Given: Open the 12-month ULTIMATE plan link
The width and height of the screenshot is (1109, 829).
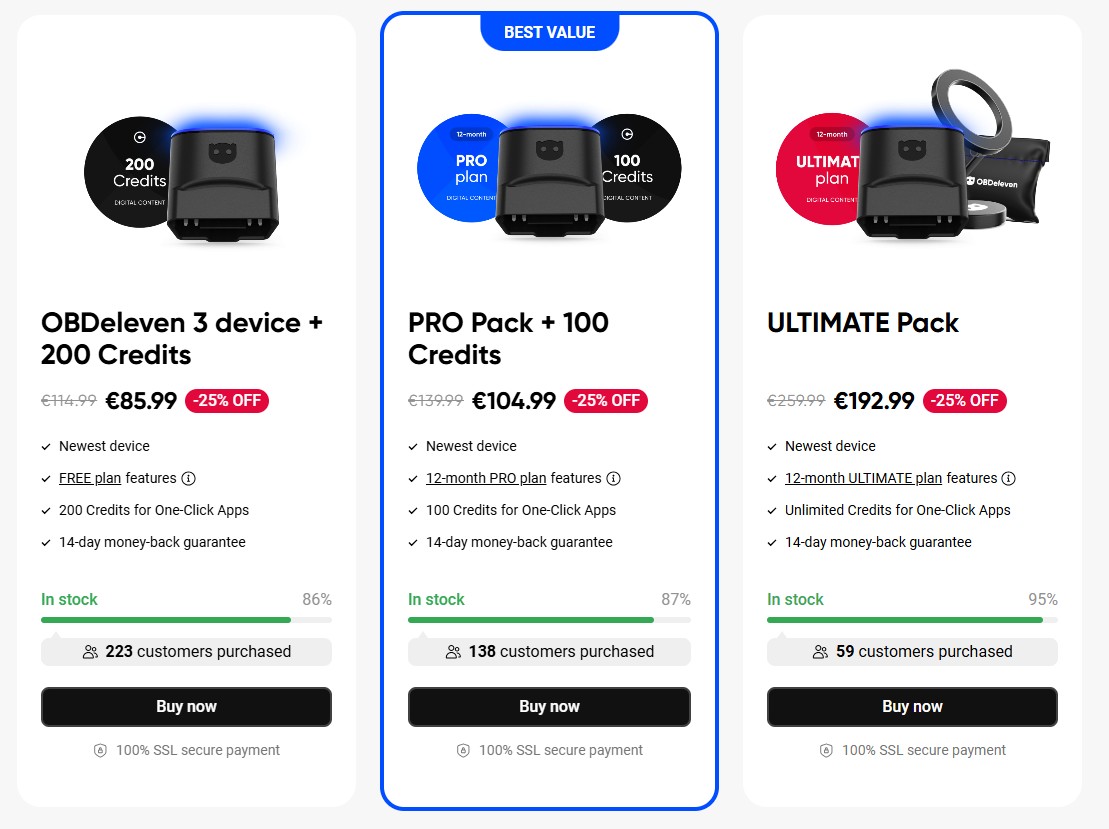Looking at the screenshot, I should coord(863,478).
